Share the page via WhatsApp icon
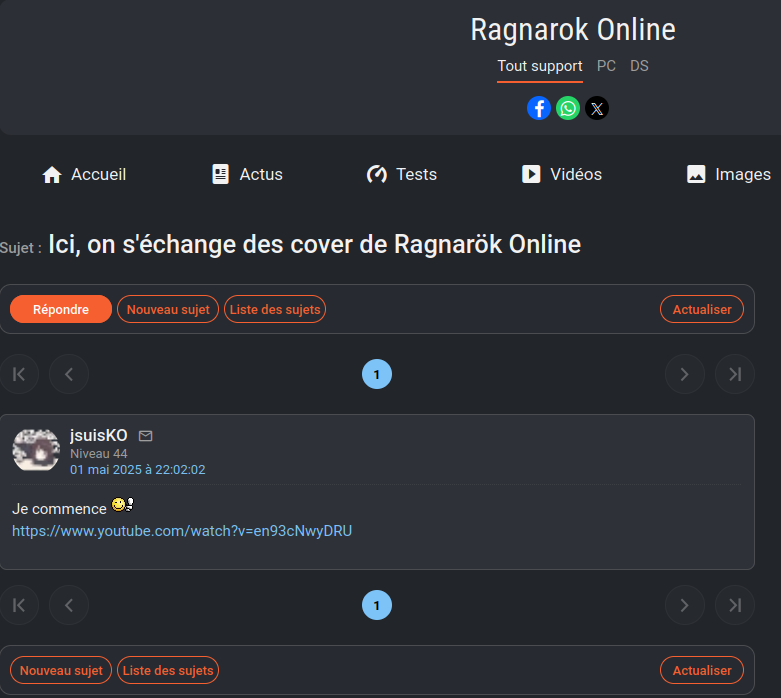This screenshot has height=698, width=781. click(568, 108)
